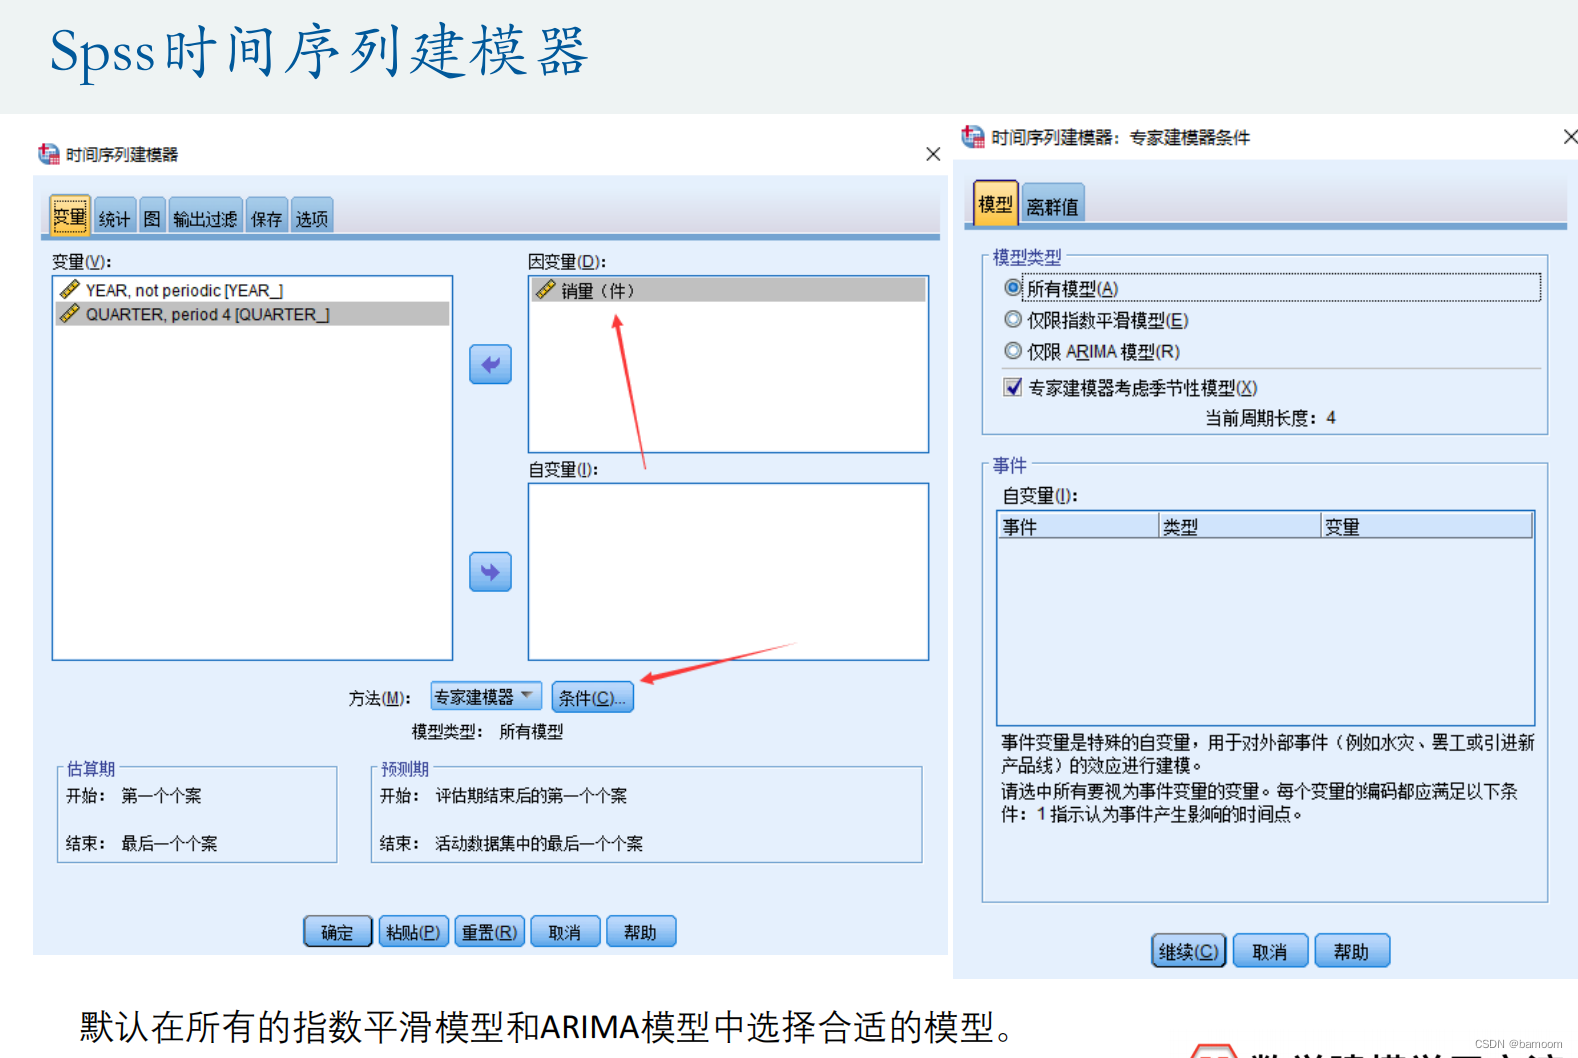The width and height of the screenshot is (1578, 1058).
Task: Switch to the 图 tab
Action: click(x=152, y=218)
